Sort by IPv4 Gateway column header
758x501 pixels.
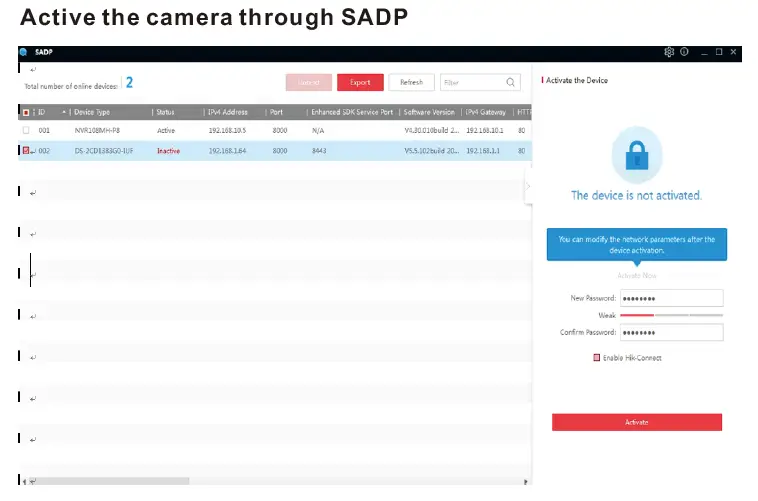[x=486, y=112]
